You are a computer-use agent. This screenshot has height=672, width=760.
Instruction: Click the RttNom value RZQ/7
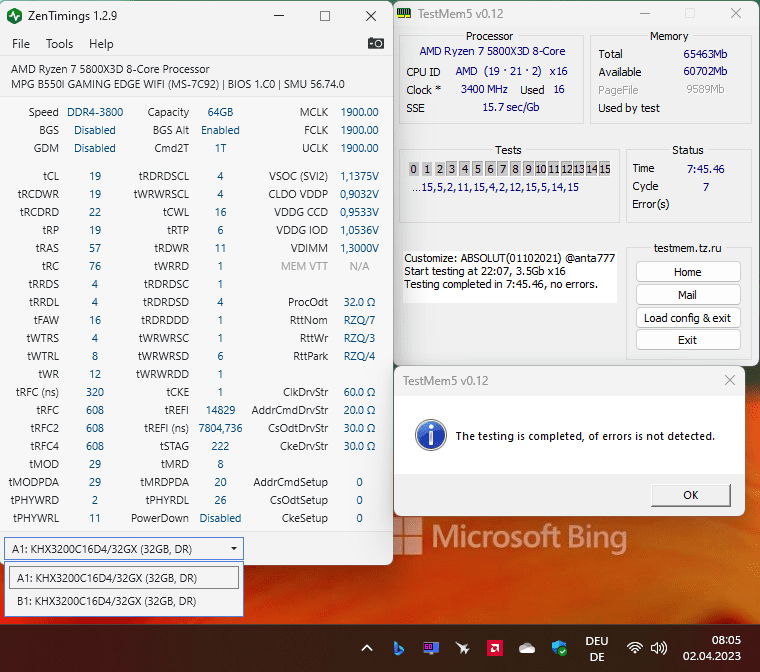[x=359, y=320]
